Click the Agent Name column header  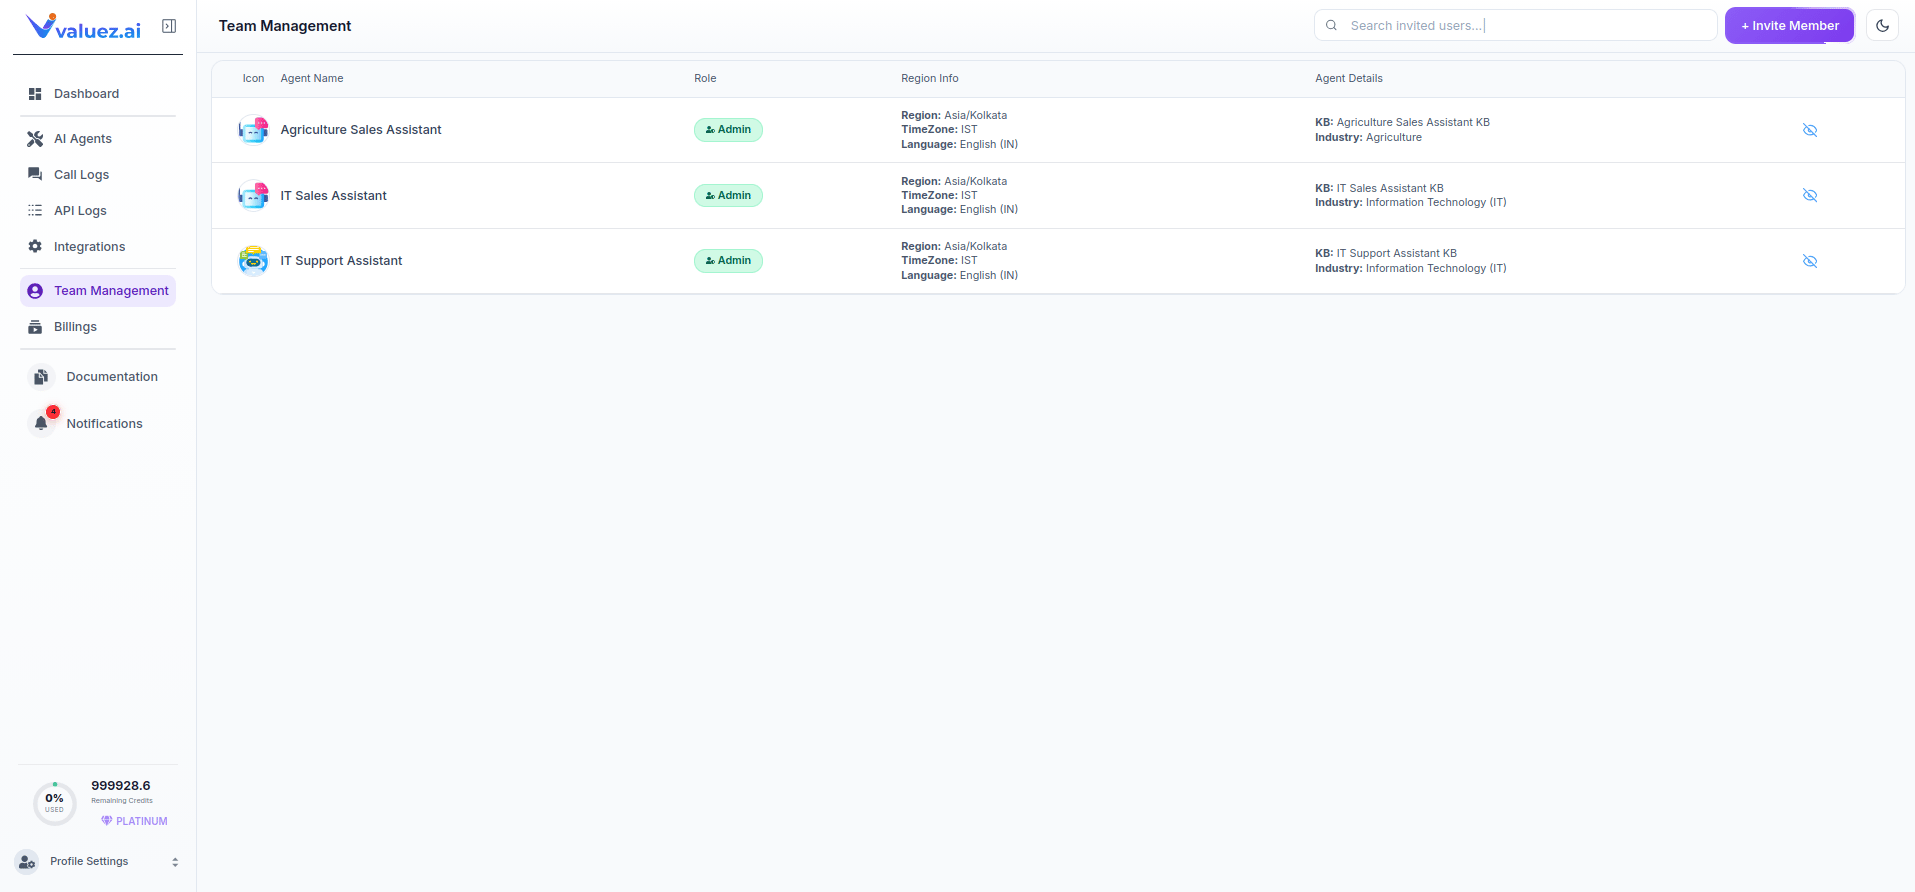pyautogui.click(x=312, y=78)
